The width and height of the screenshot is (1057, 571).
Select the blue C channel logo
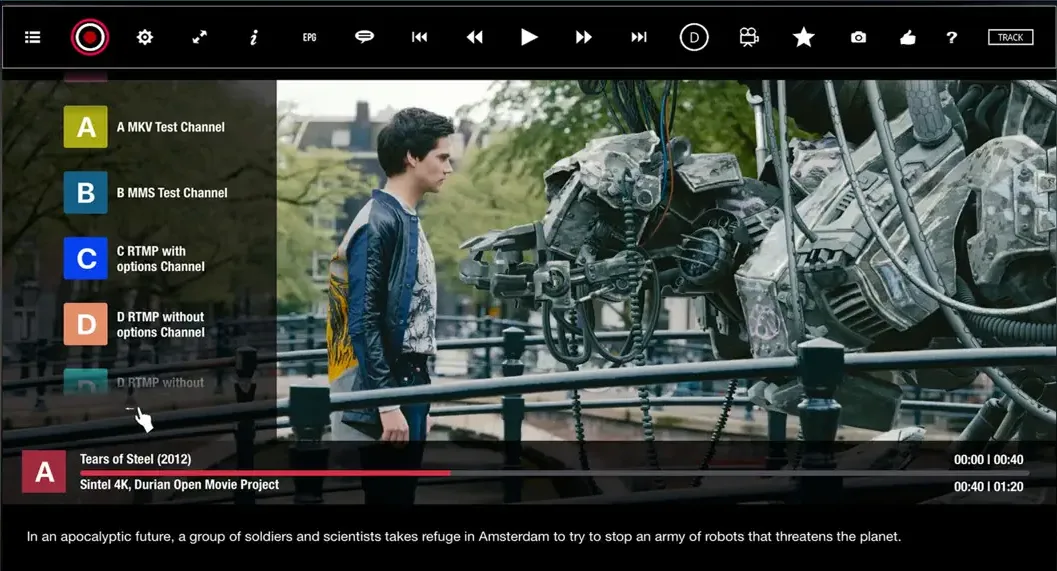click(86, 258)
